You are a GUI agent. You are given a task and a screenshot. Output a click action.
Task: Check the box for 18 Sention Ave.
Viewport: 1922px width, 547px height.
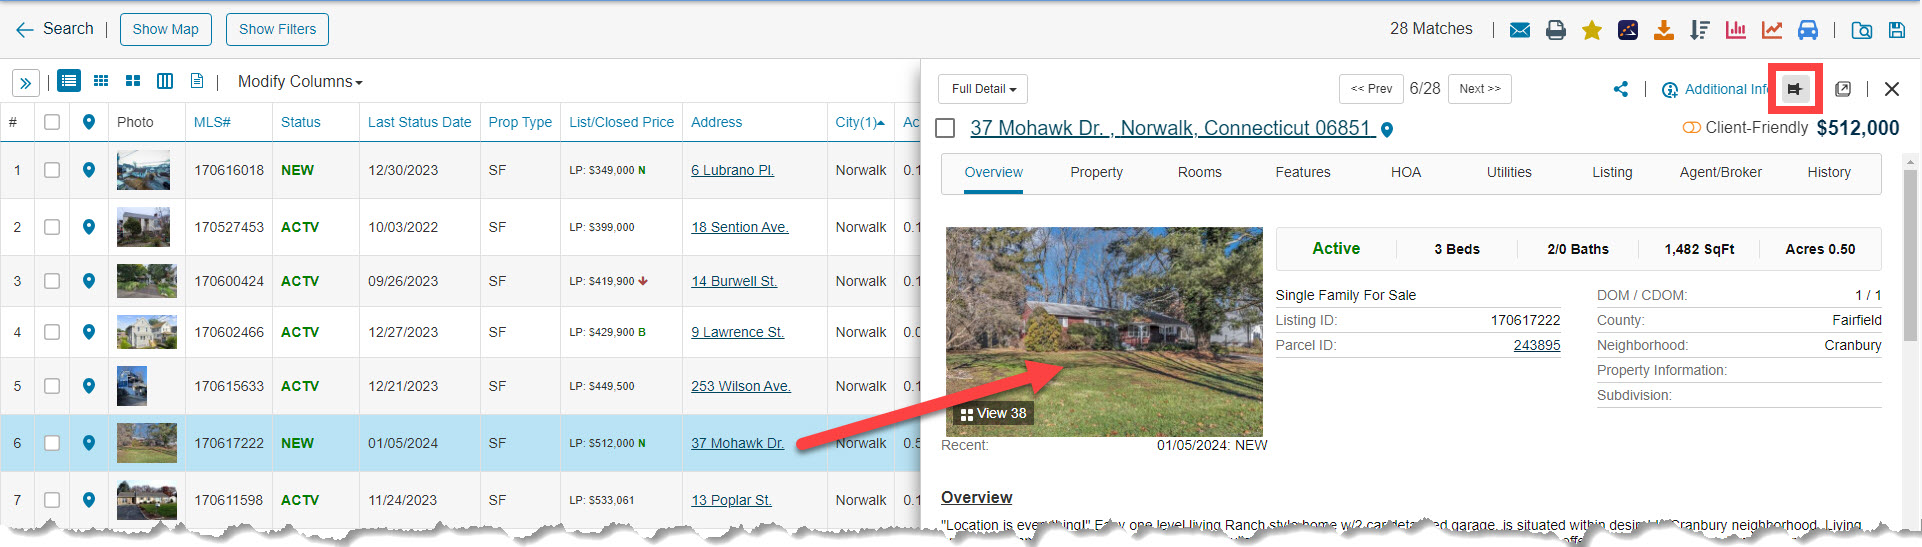pos(52,227)
